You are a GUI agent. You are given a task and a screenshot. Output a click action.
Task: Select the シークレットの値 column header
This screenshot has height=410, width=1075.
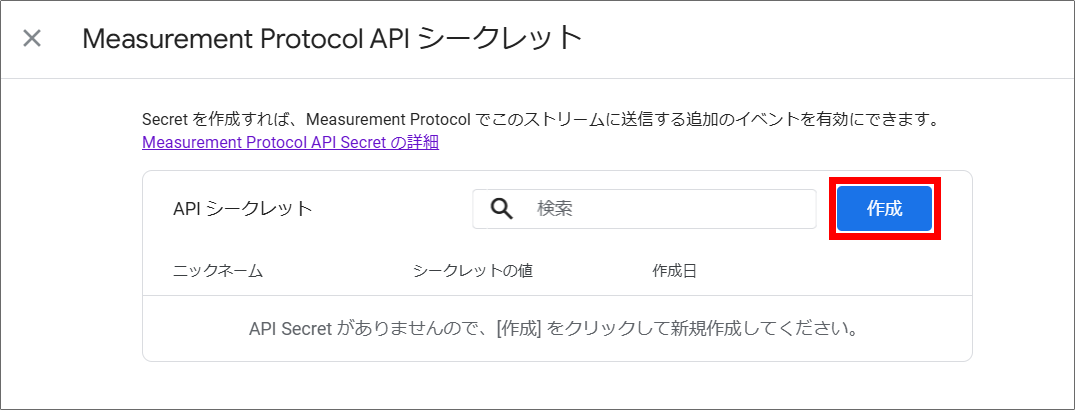click(472, 271)
